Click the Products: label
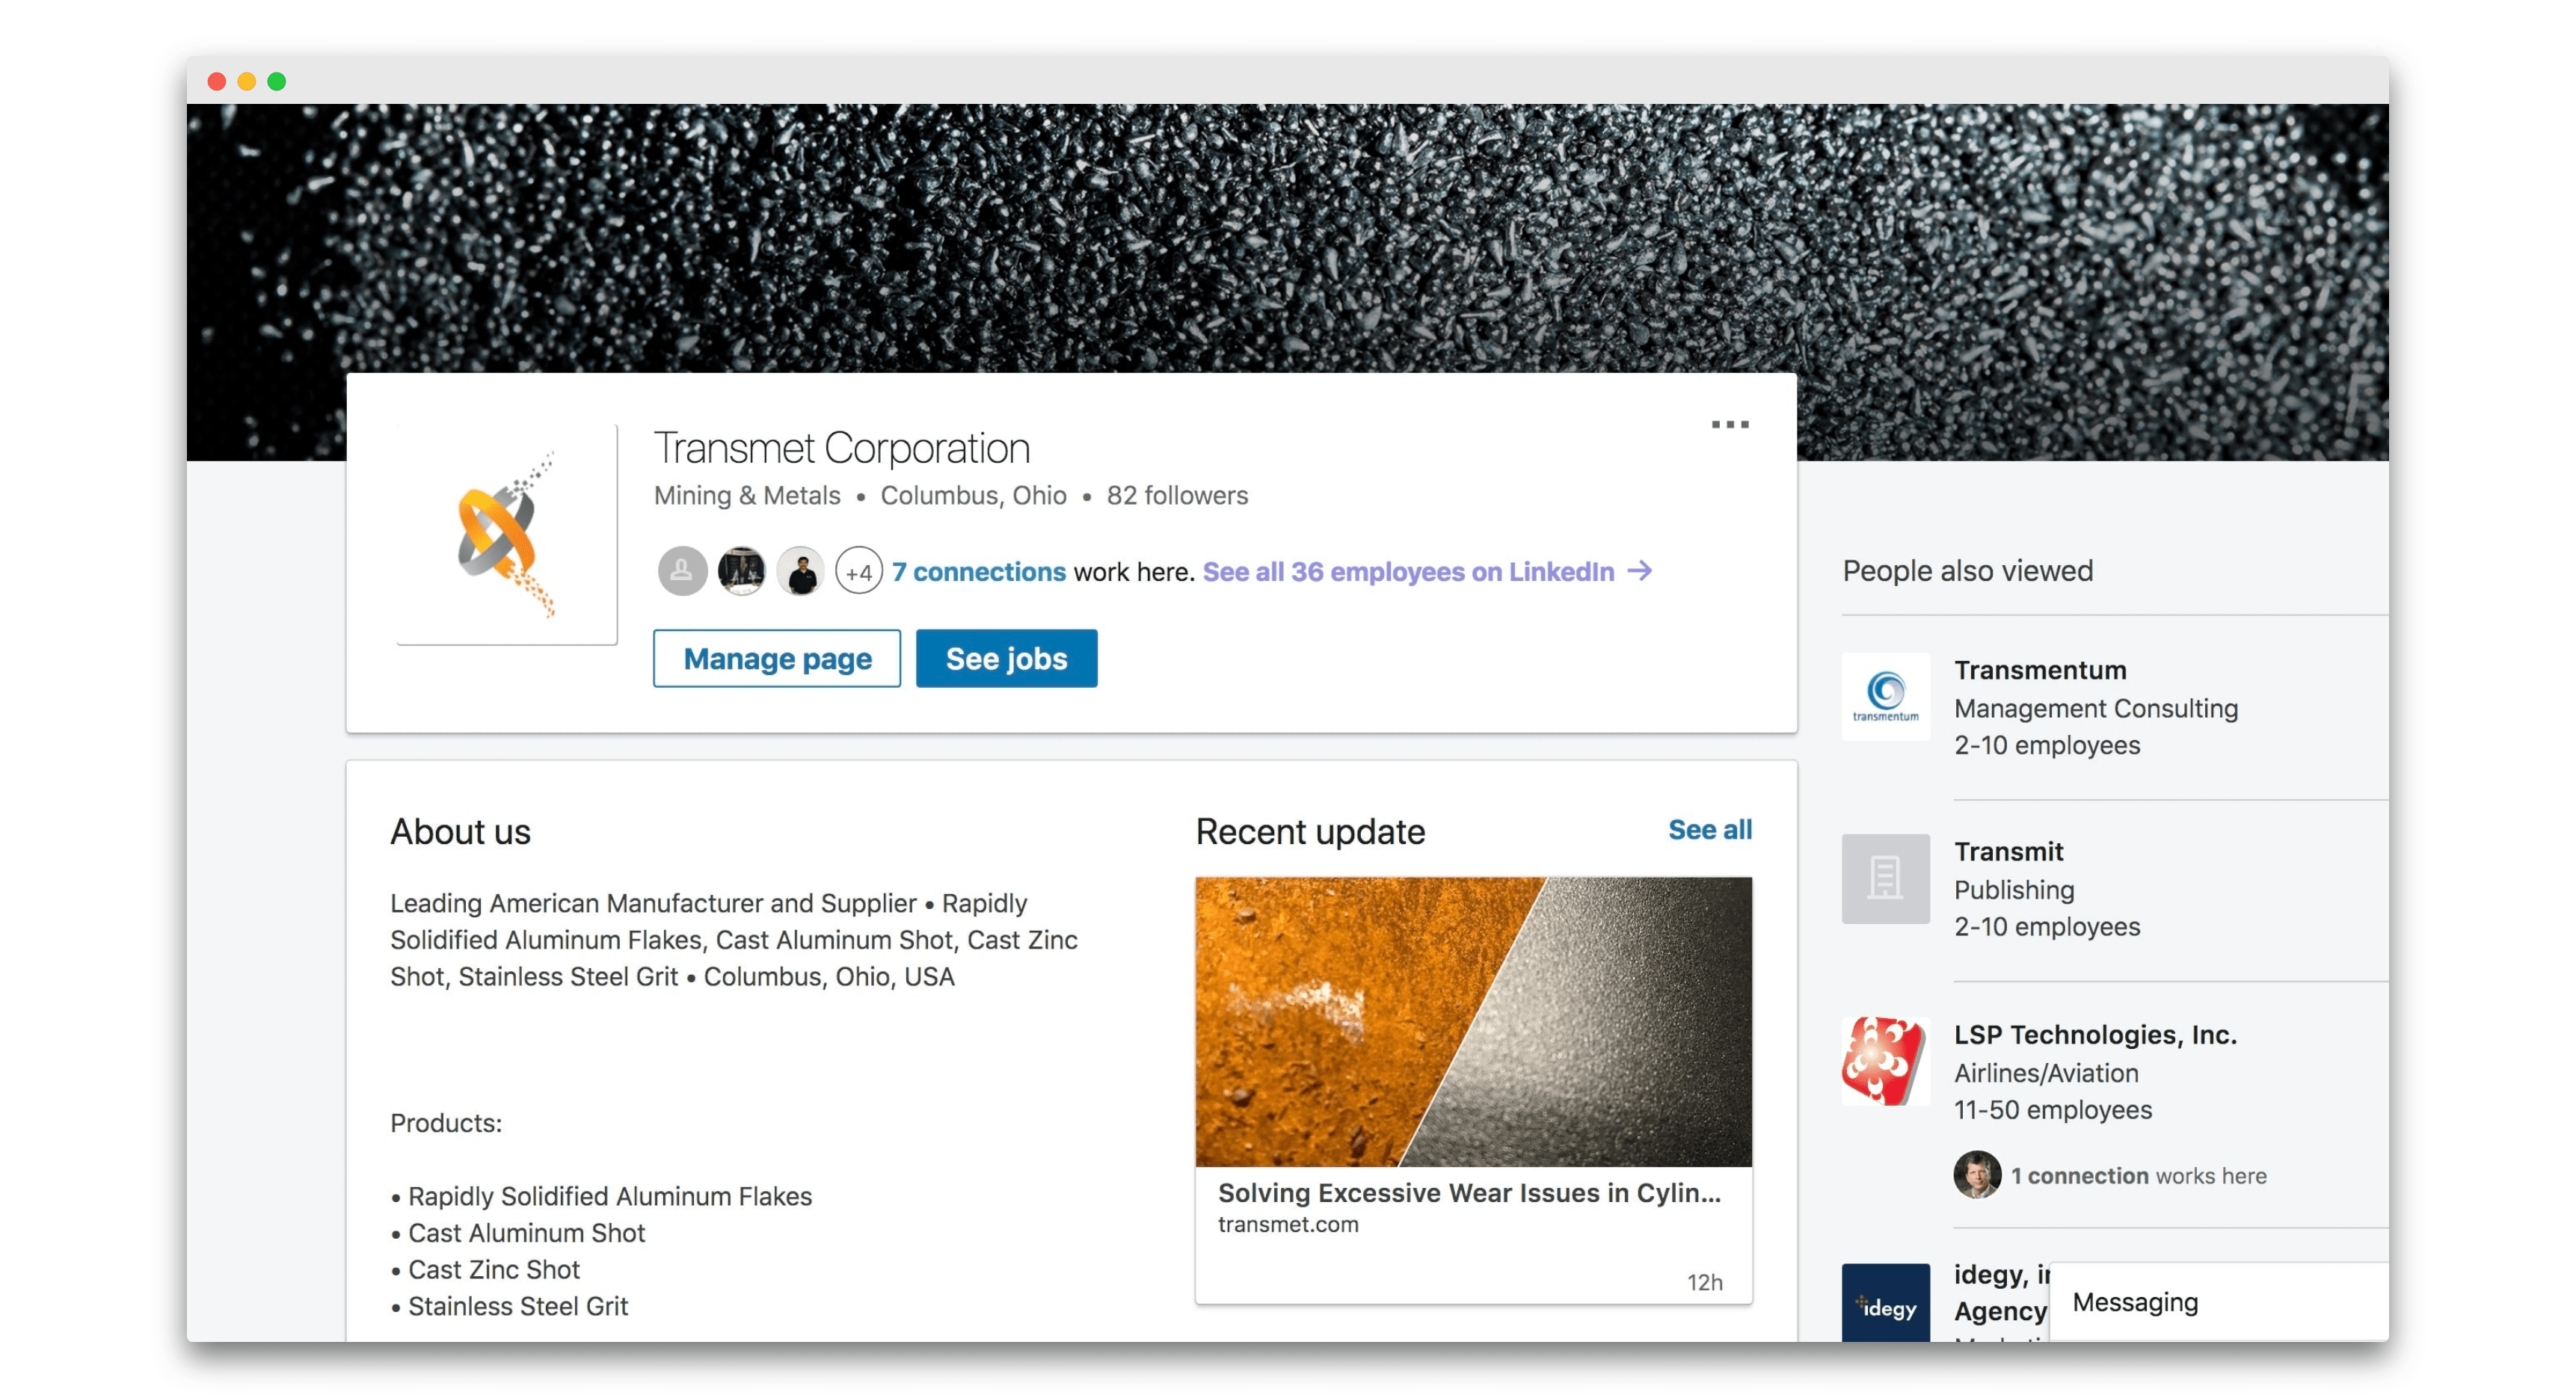Screen dimensions: 2576x1398 click(x=446, y=1123)
